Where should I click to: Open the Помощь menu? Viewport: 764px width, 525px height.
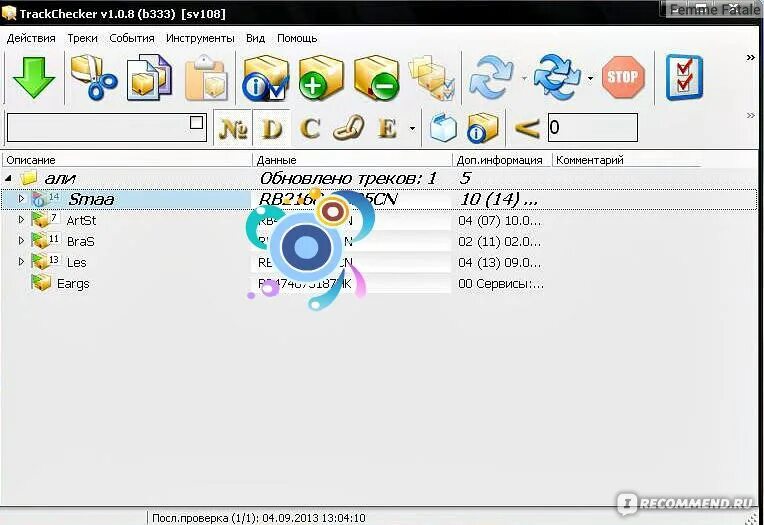coord(297,38)
